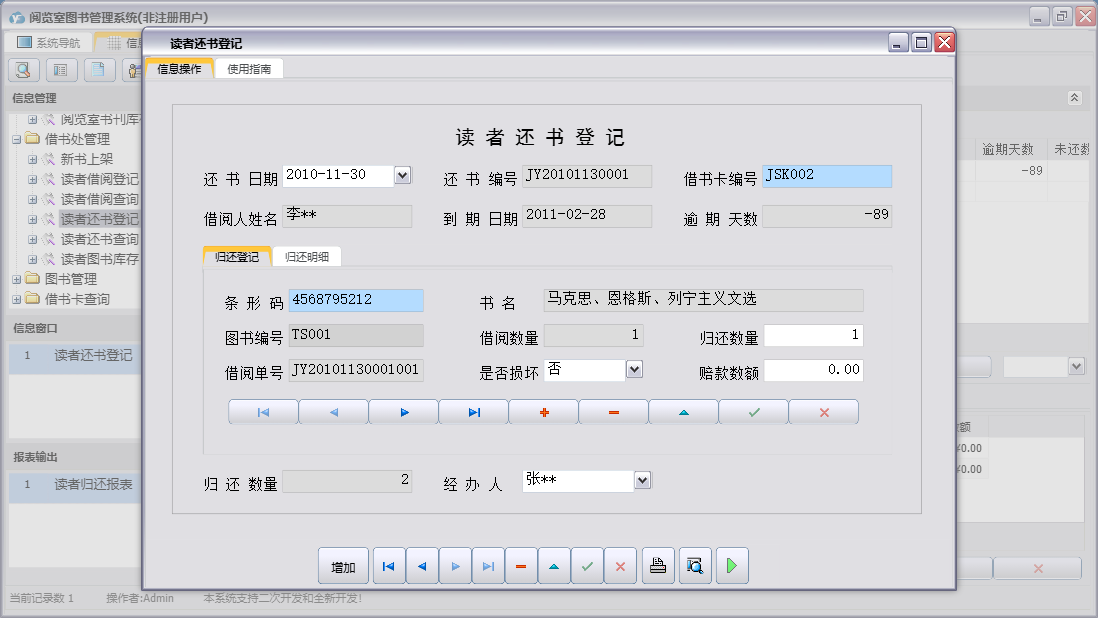Select the print icon in the bottom toolbar

[x=658, y=565]
